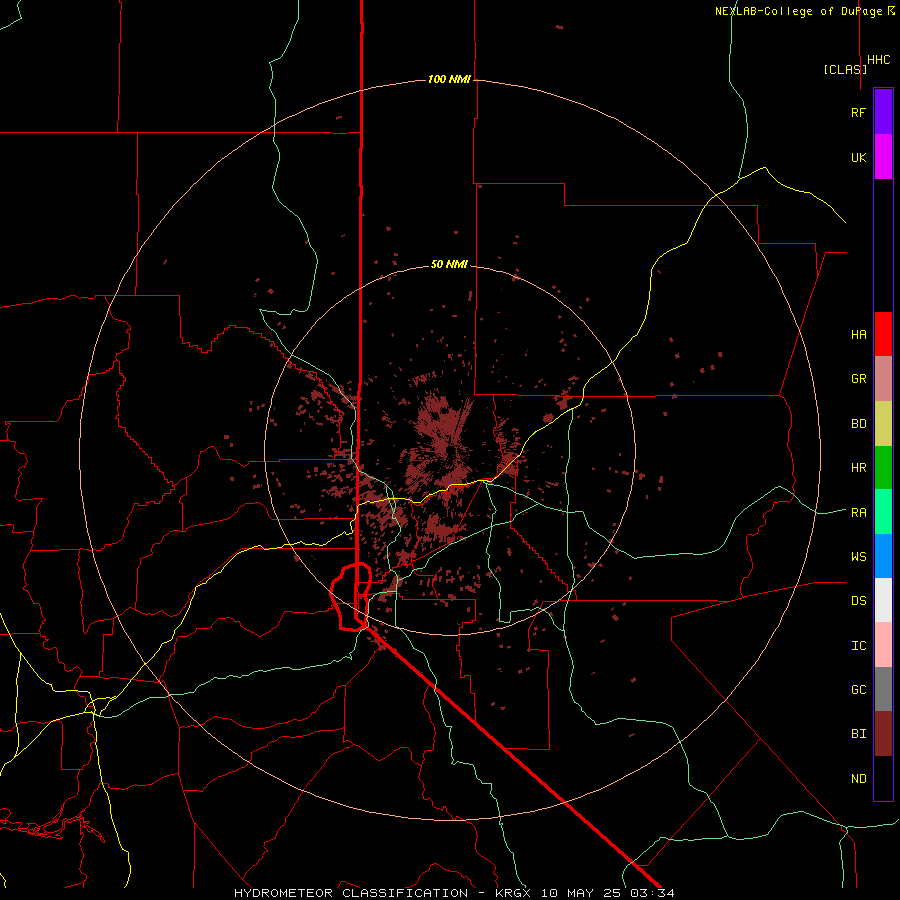Click the RA legend label

tap(858, 513)
